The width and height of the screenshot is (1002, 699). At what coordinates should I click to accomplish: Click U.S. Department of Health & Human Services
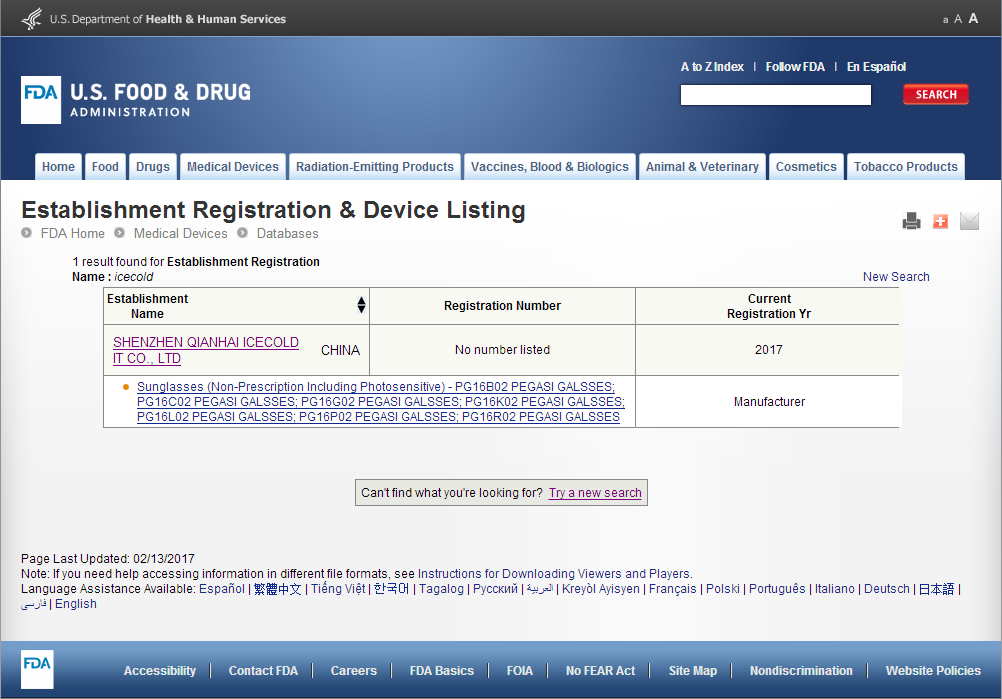(x=167, y=19)
